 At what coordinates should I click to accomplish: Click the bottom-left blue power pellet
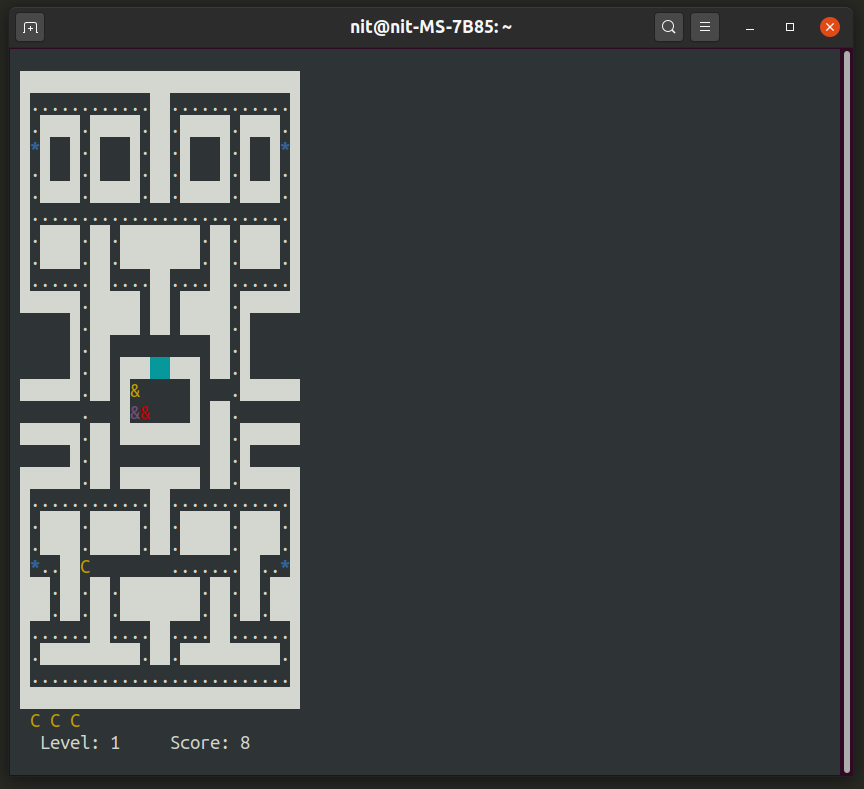click(x=35, y=565)
